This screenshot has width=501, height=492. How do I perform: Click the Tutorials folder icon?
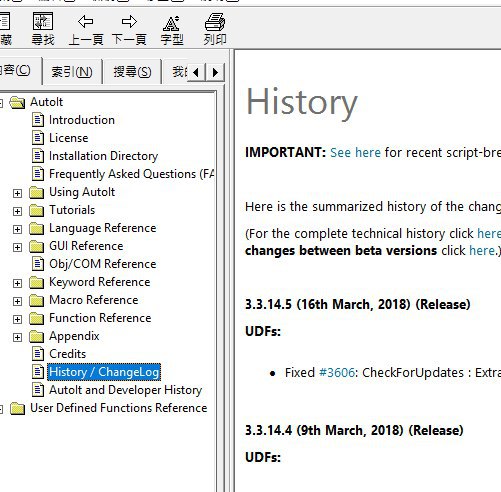[x=36, y=210]
